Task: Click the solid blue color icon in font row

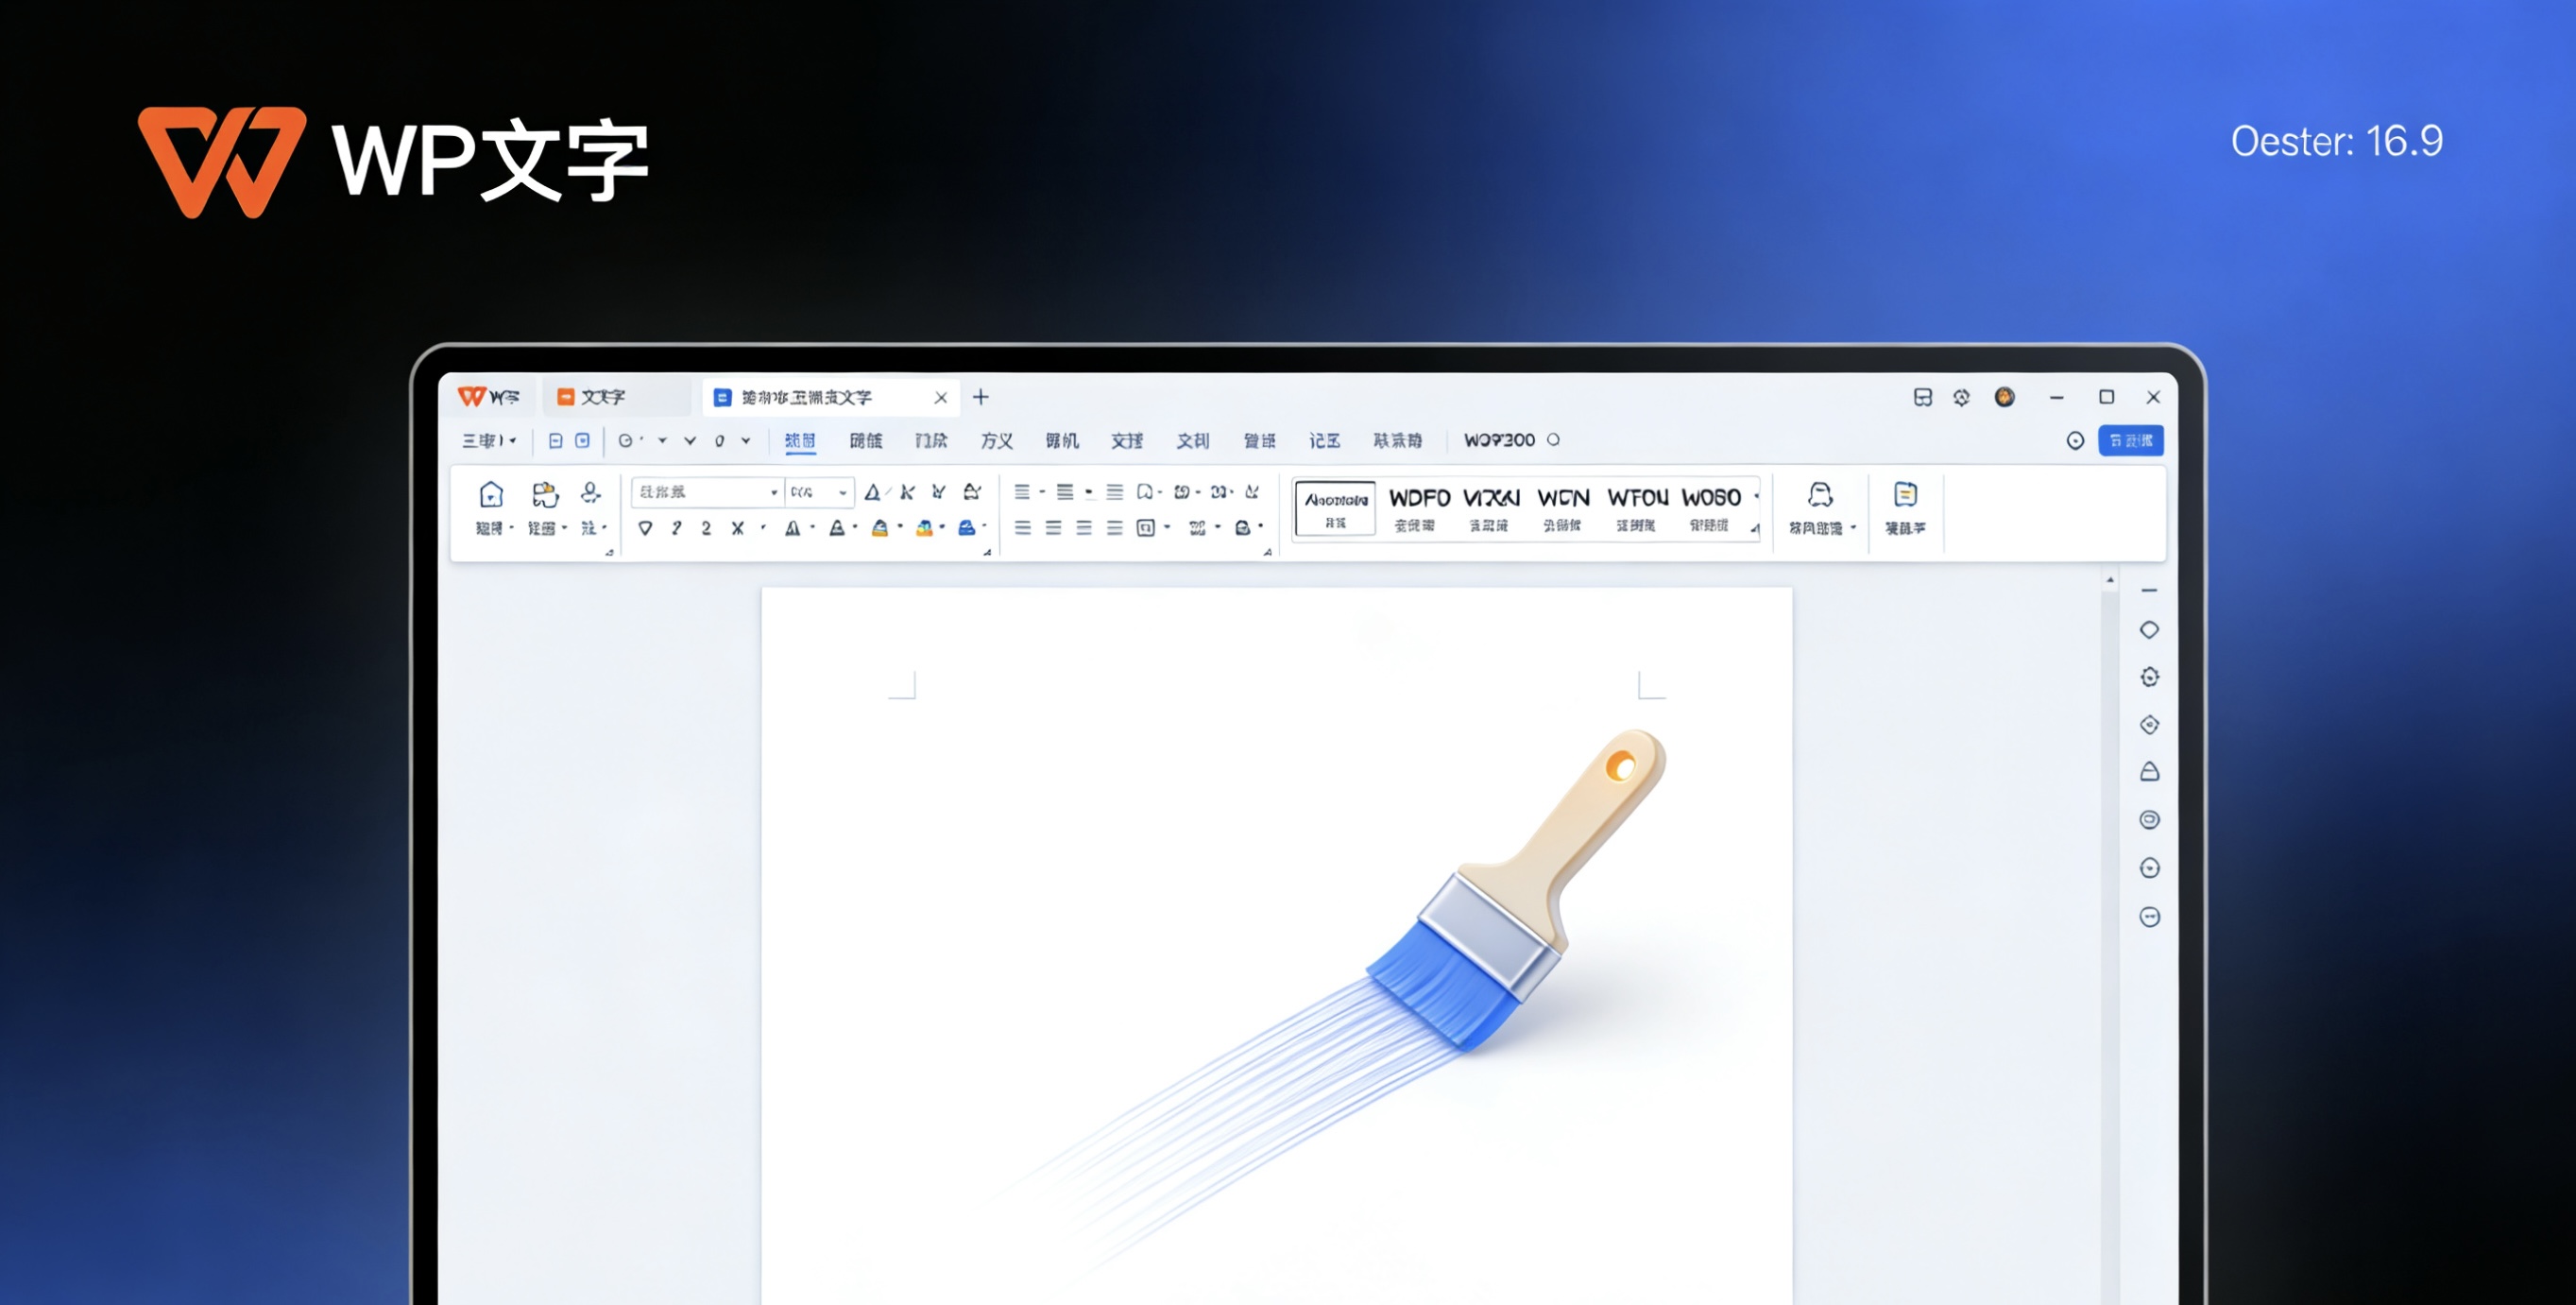Action: coord(966,528)
